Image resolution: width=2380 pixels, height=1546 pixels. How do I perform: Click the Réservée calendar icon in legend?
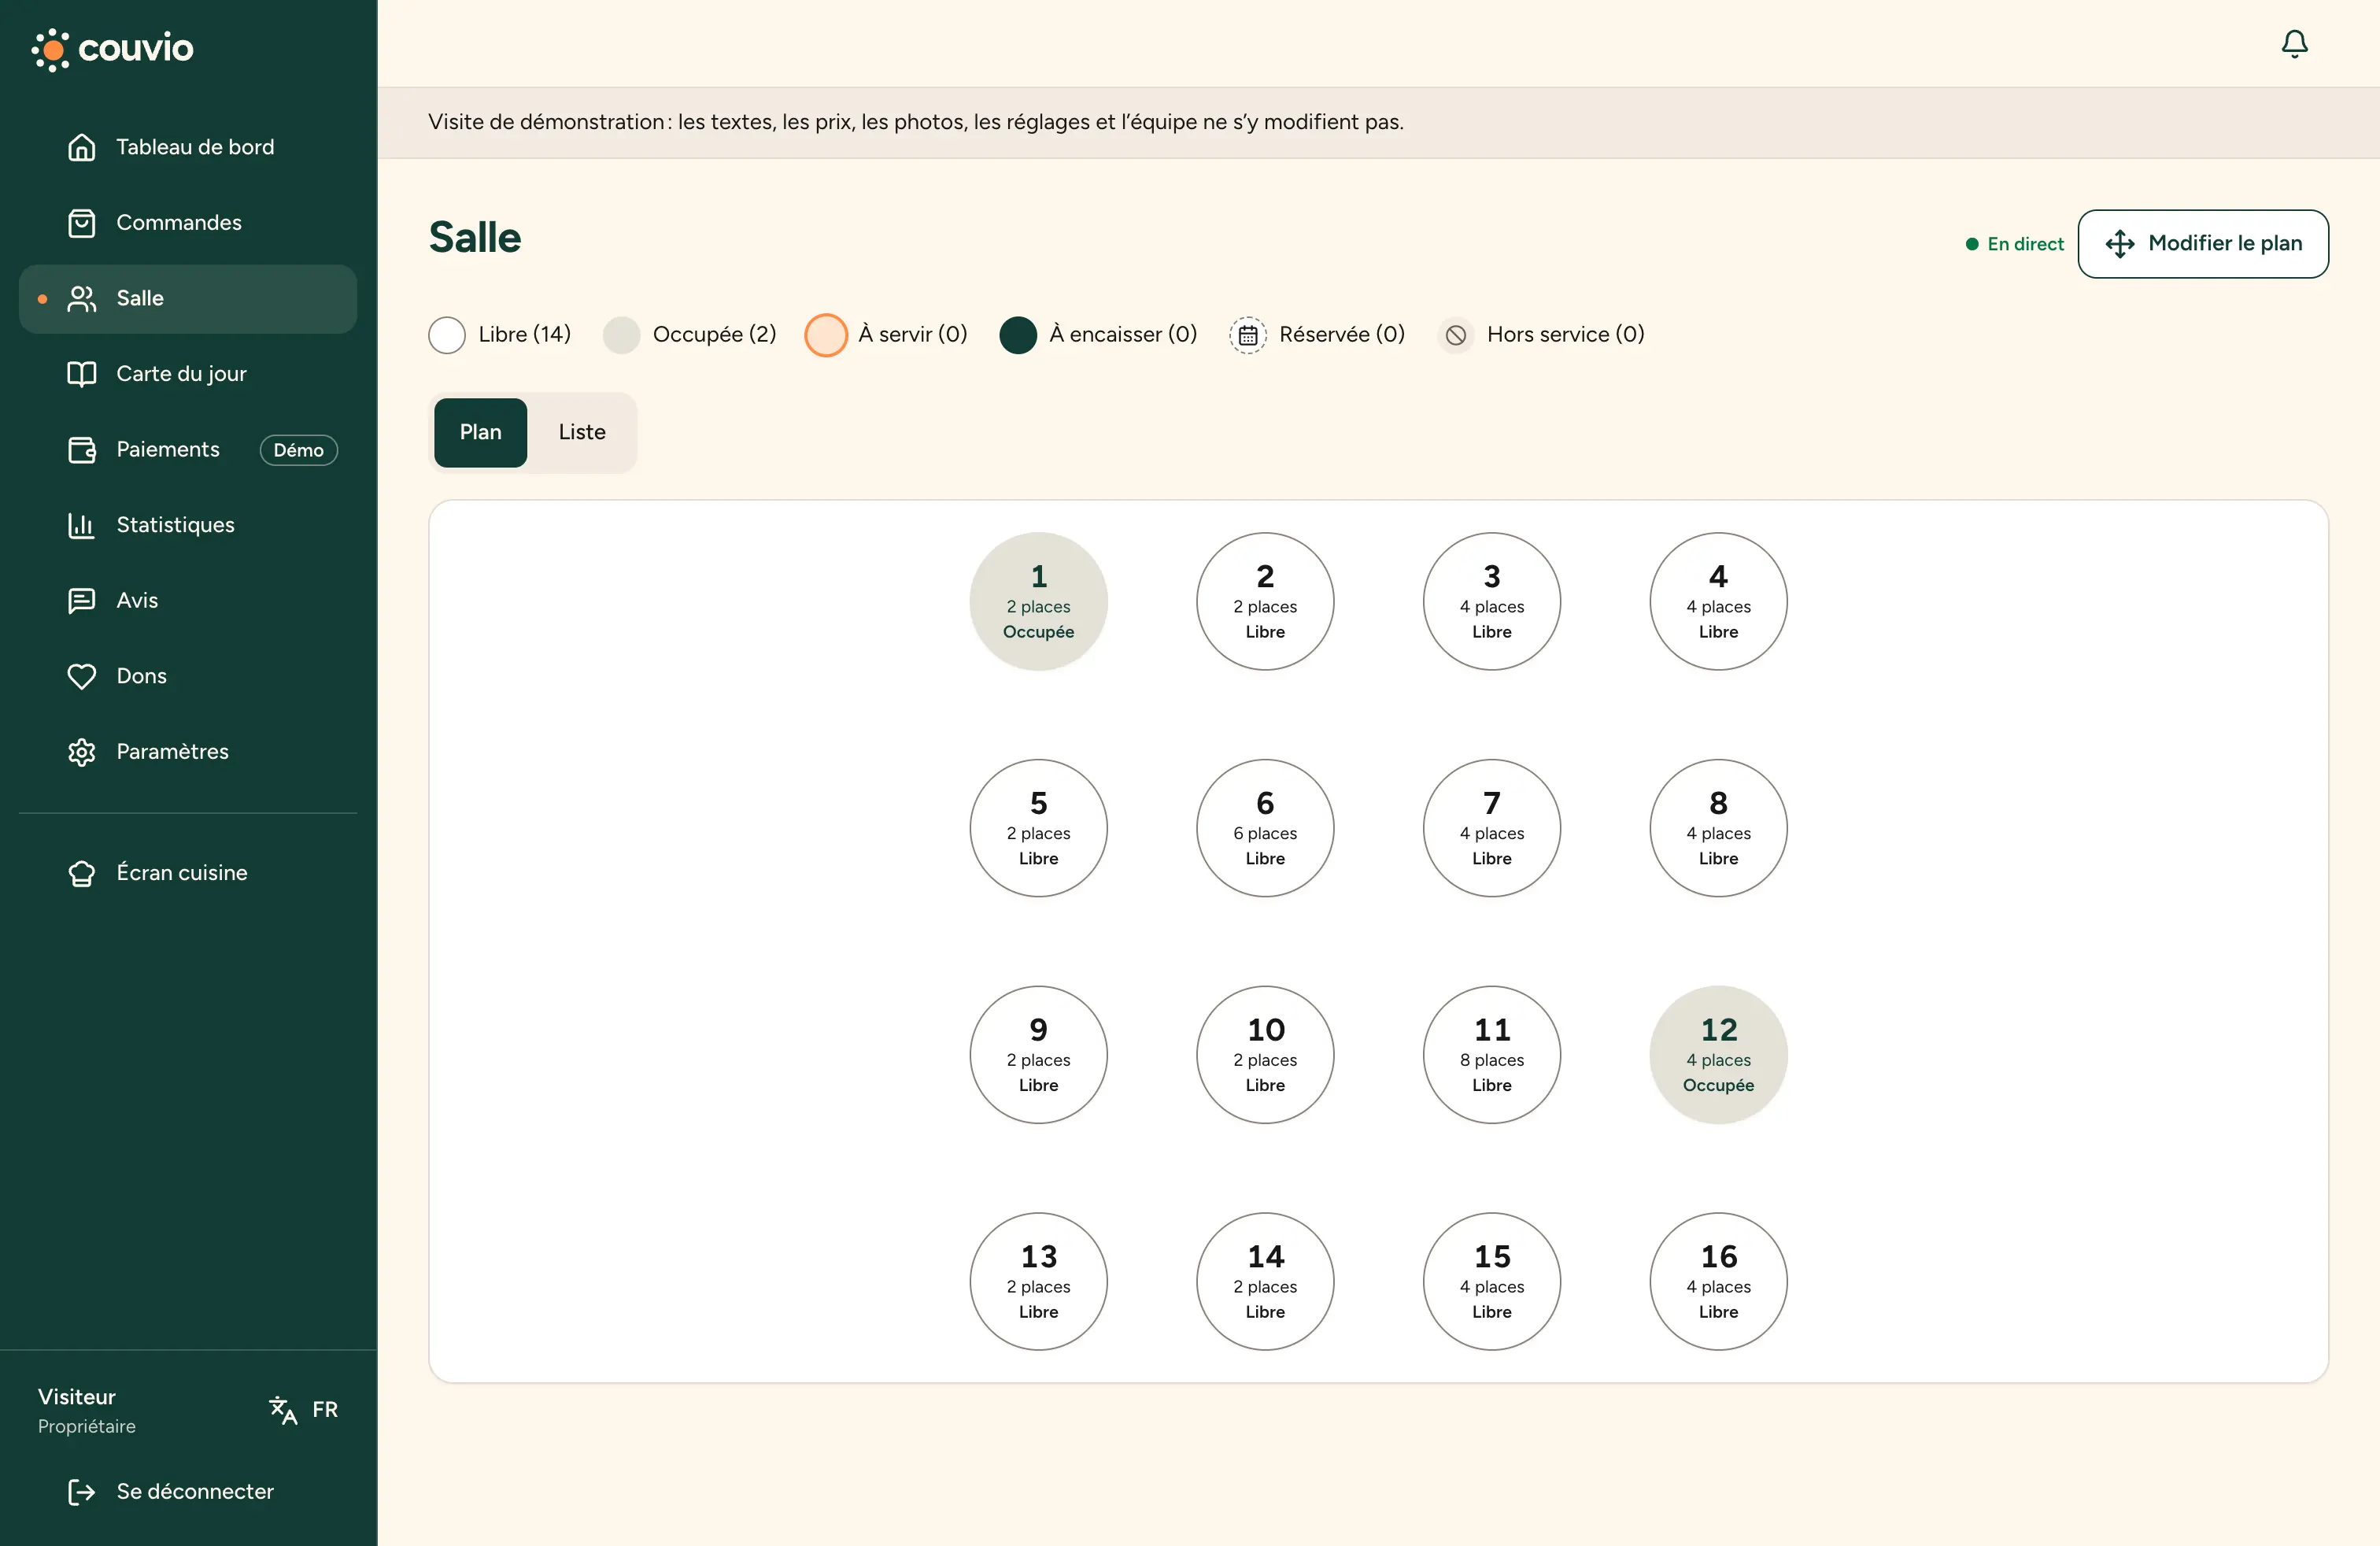(1248, 335)
